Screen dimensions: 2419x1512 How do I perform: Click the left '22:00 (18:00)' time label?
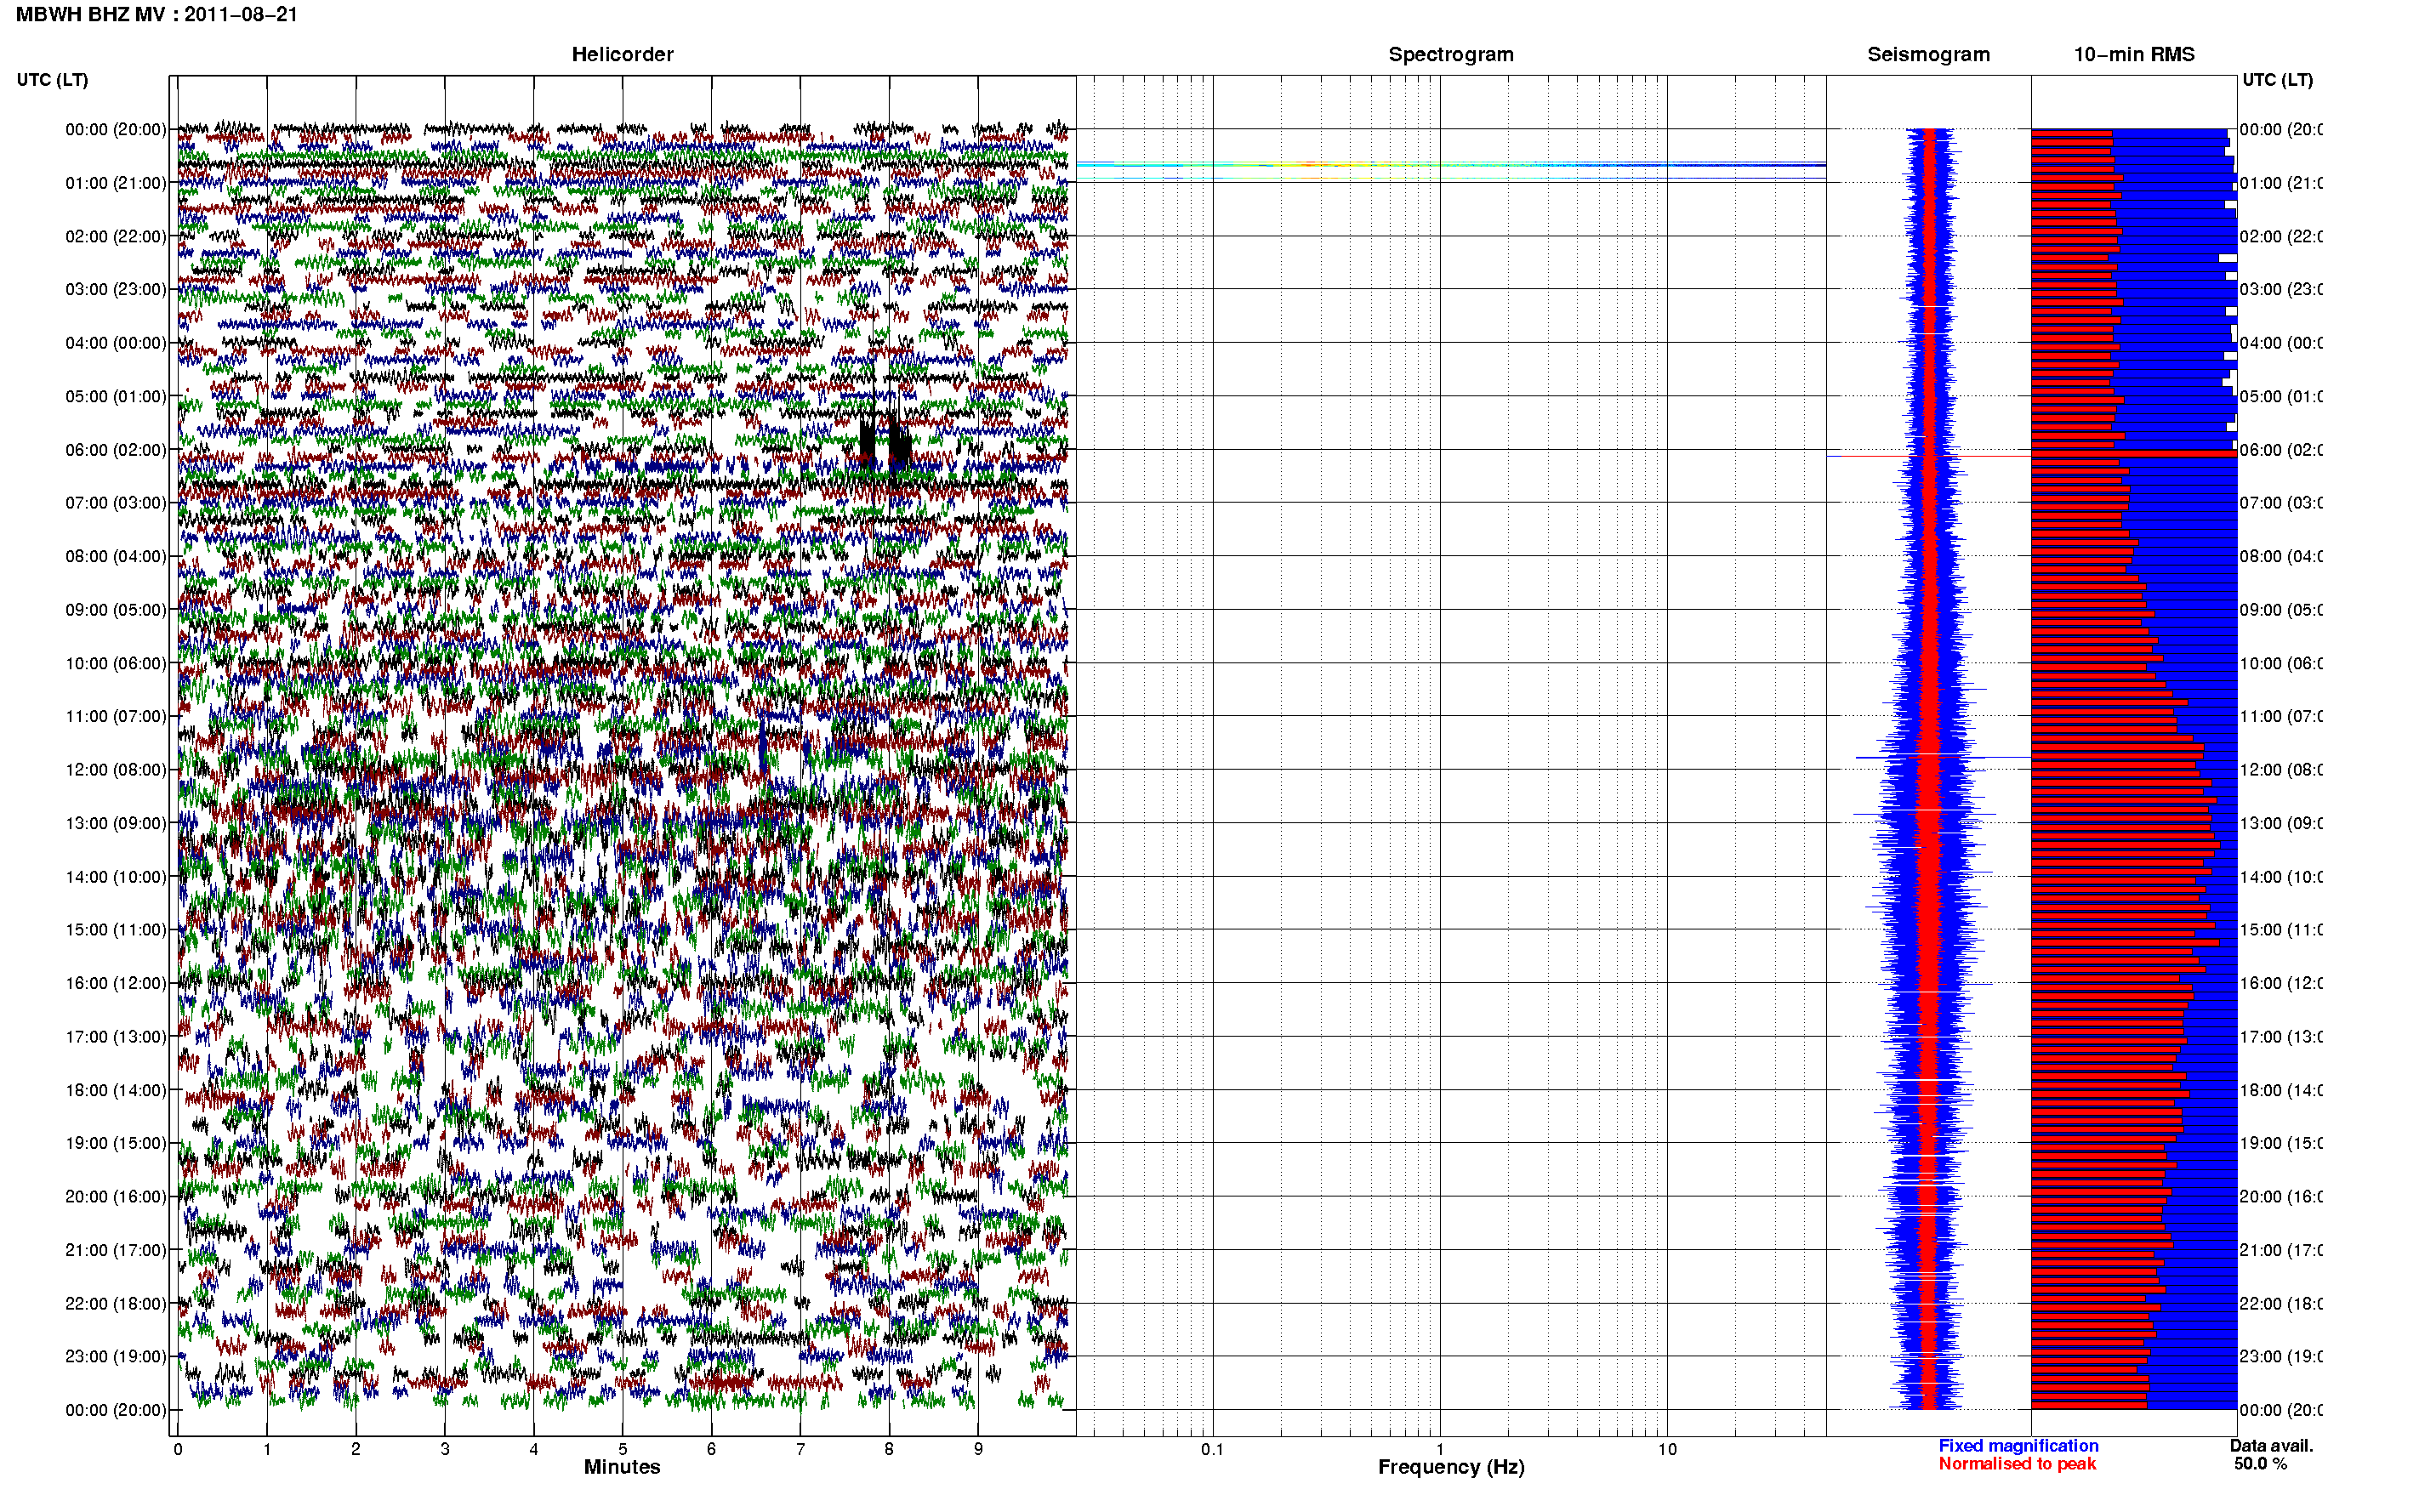116,1303
